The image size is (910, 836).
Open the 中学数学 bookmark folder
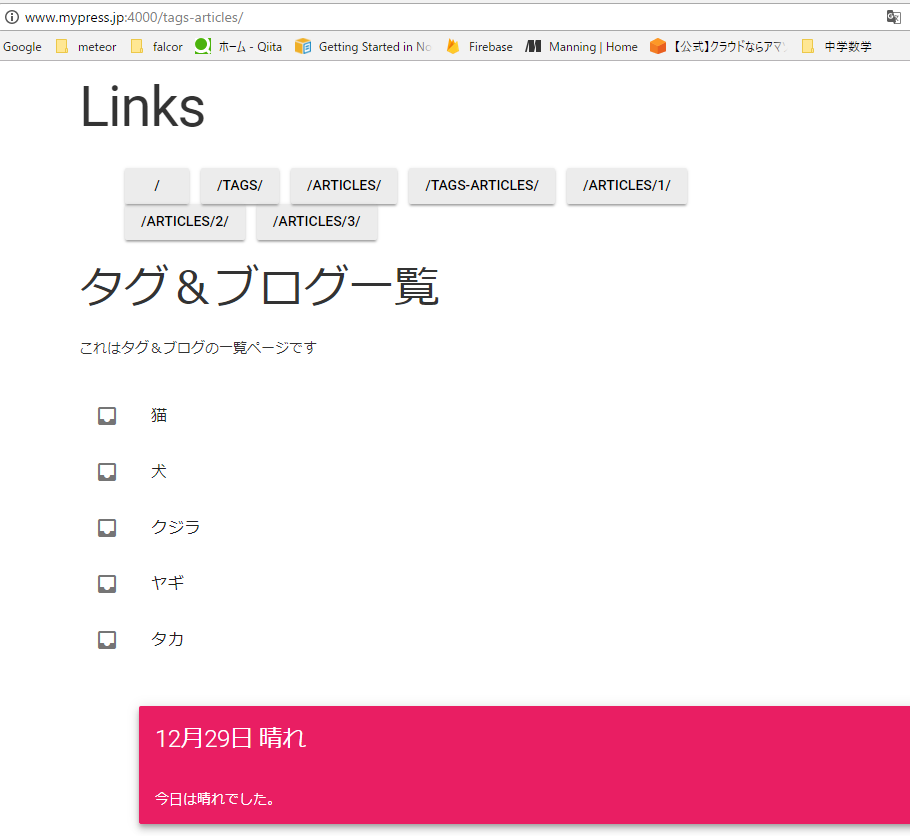point(836,46)
